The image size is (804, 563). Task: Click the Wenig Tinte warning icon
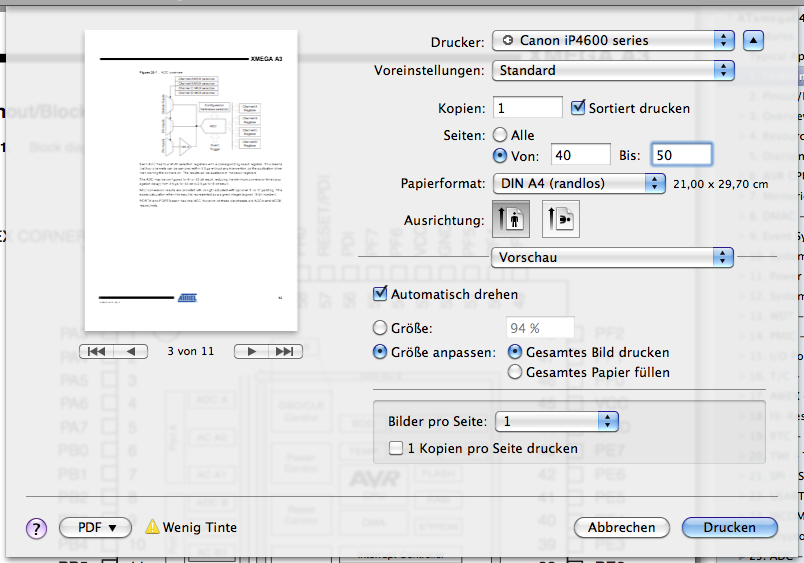[x=152, y=527]
